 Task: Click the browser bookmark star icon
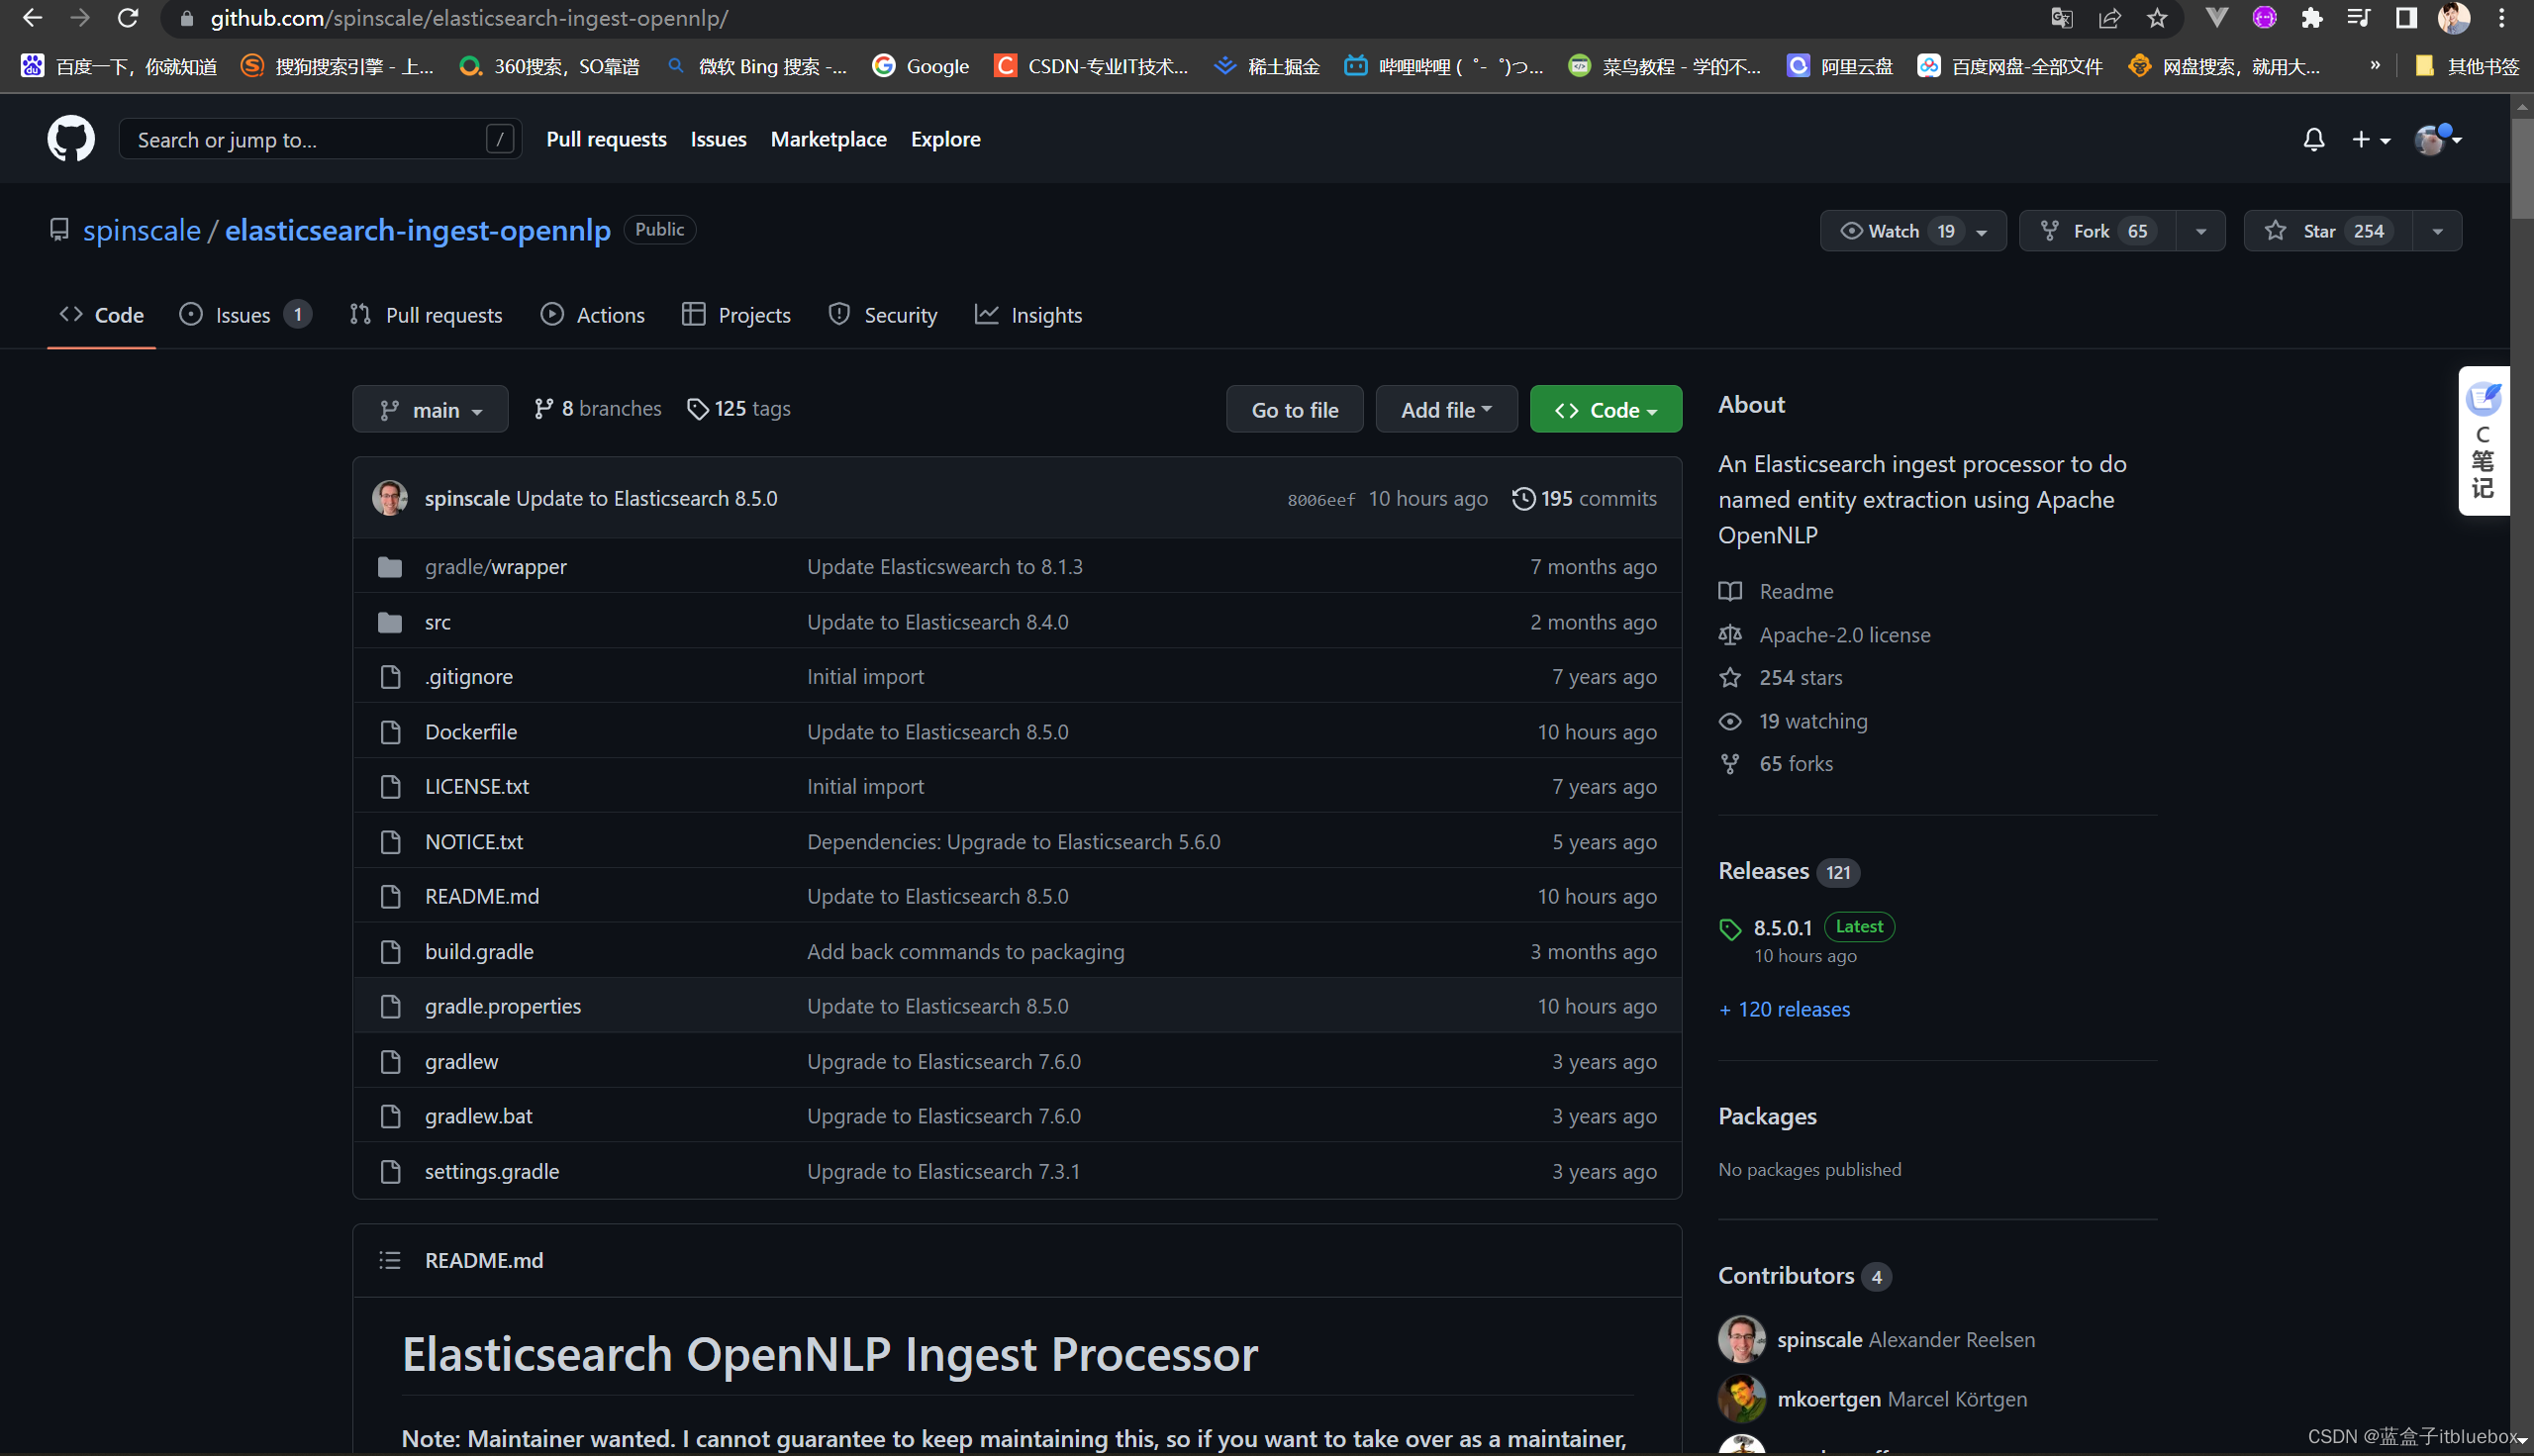pos(2157,18)
